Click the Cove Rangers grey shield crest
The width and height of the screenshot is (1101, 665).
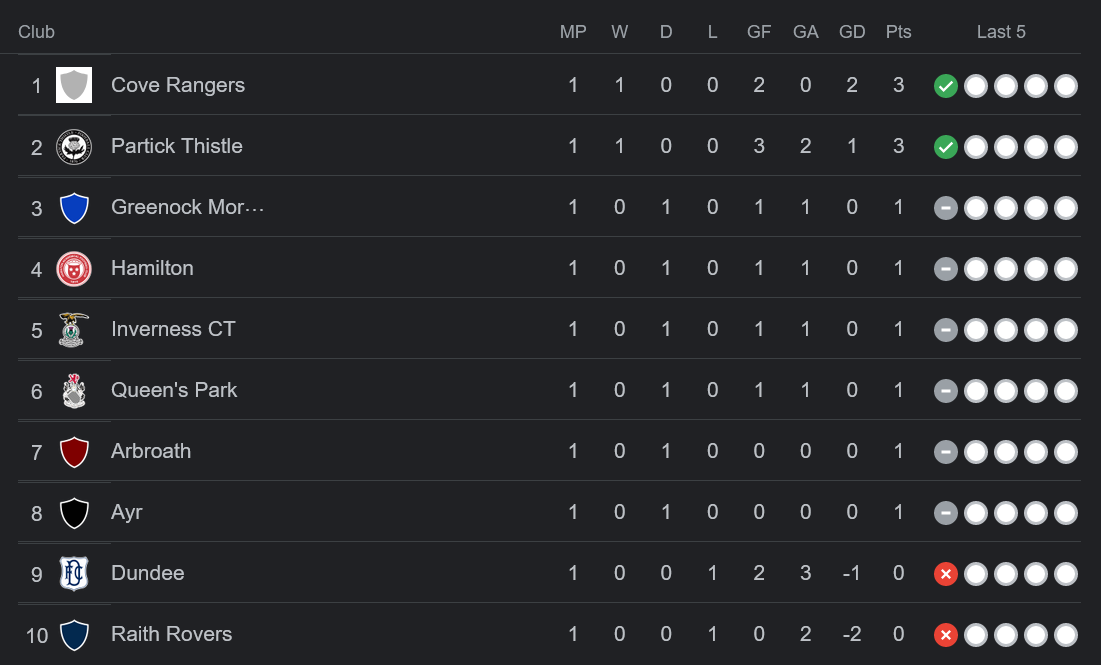click(74, 85)
